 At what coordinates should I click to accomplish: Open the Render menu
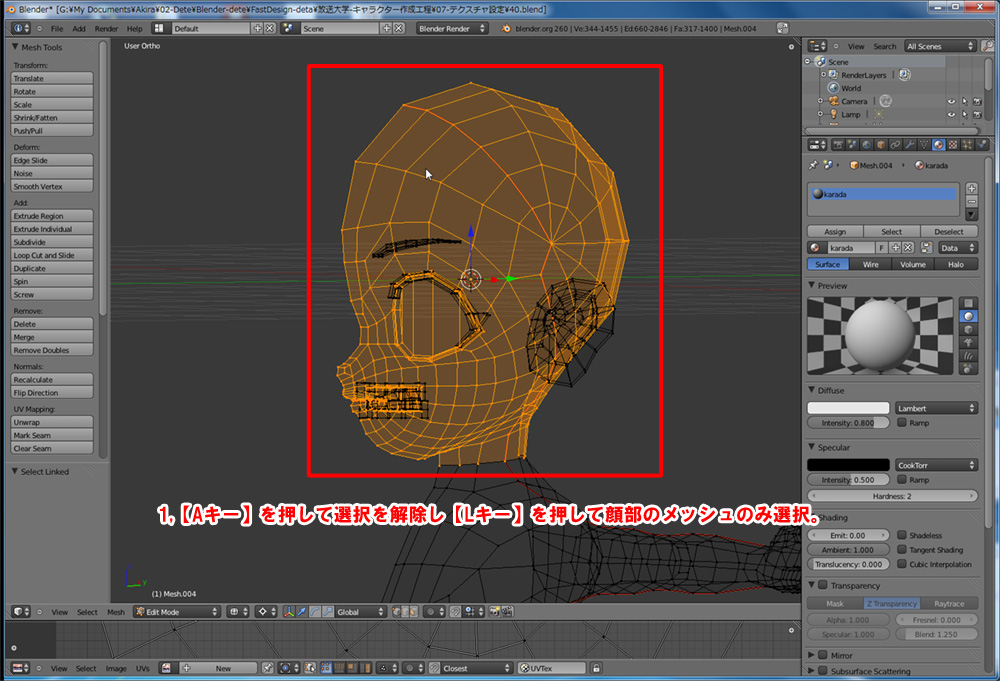tap(106, 29)
